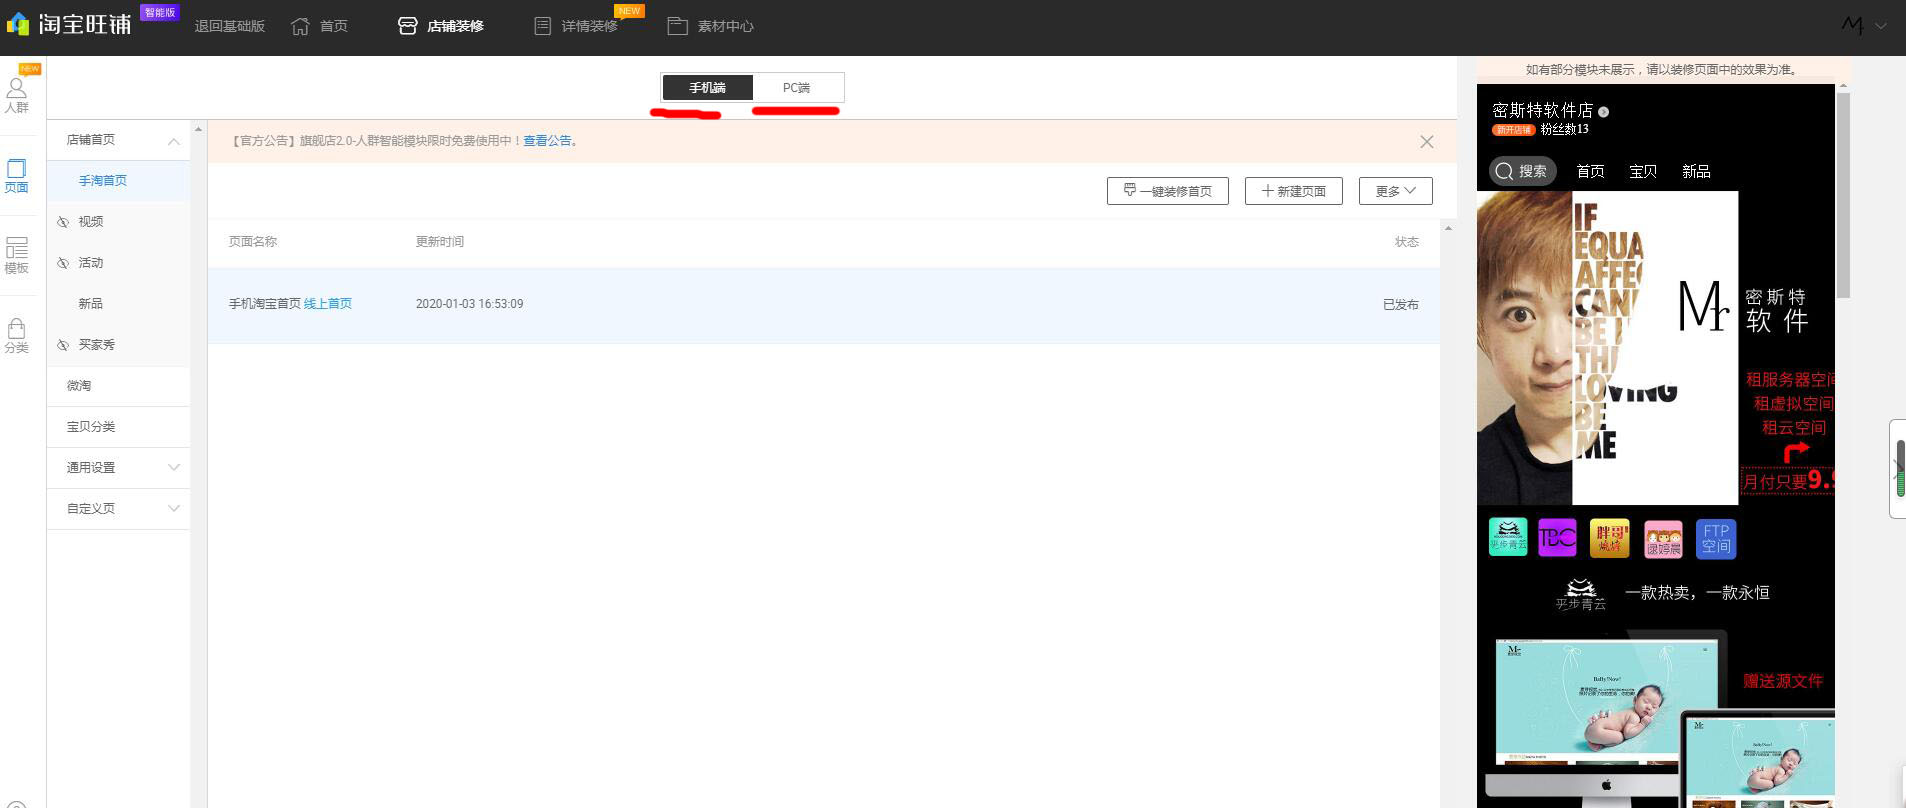The width and height of the screenshot is (1906, 808).
Task: Open the account dropdown arrow top right
Action: point(1881,26)
